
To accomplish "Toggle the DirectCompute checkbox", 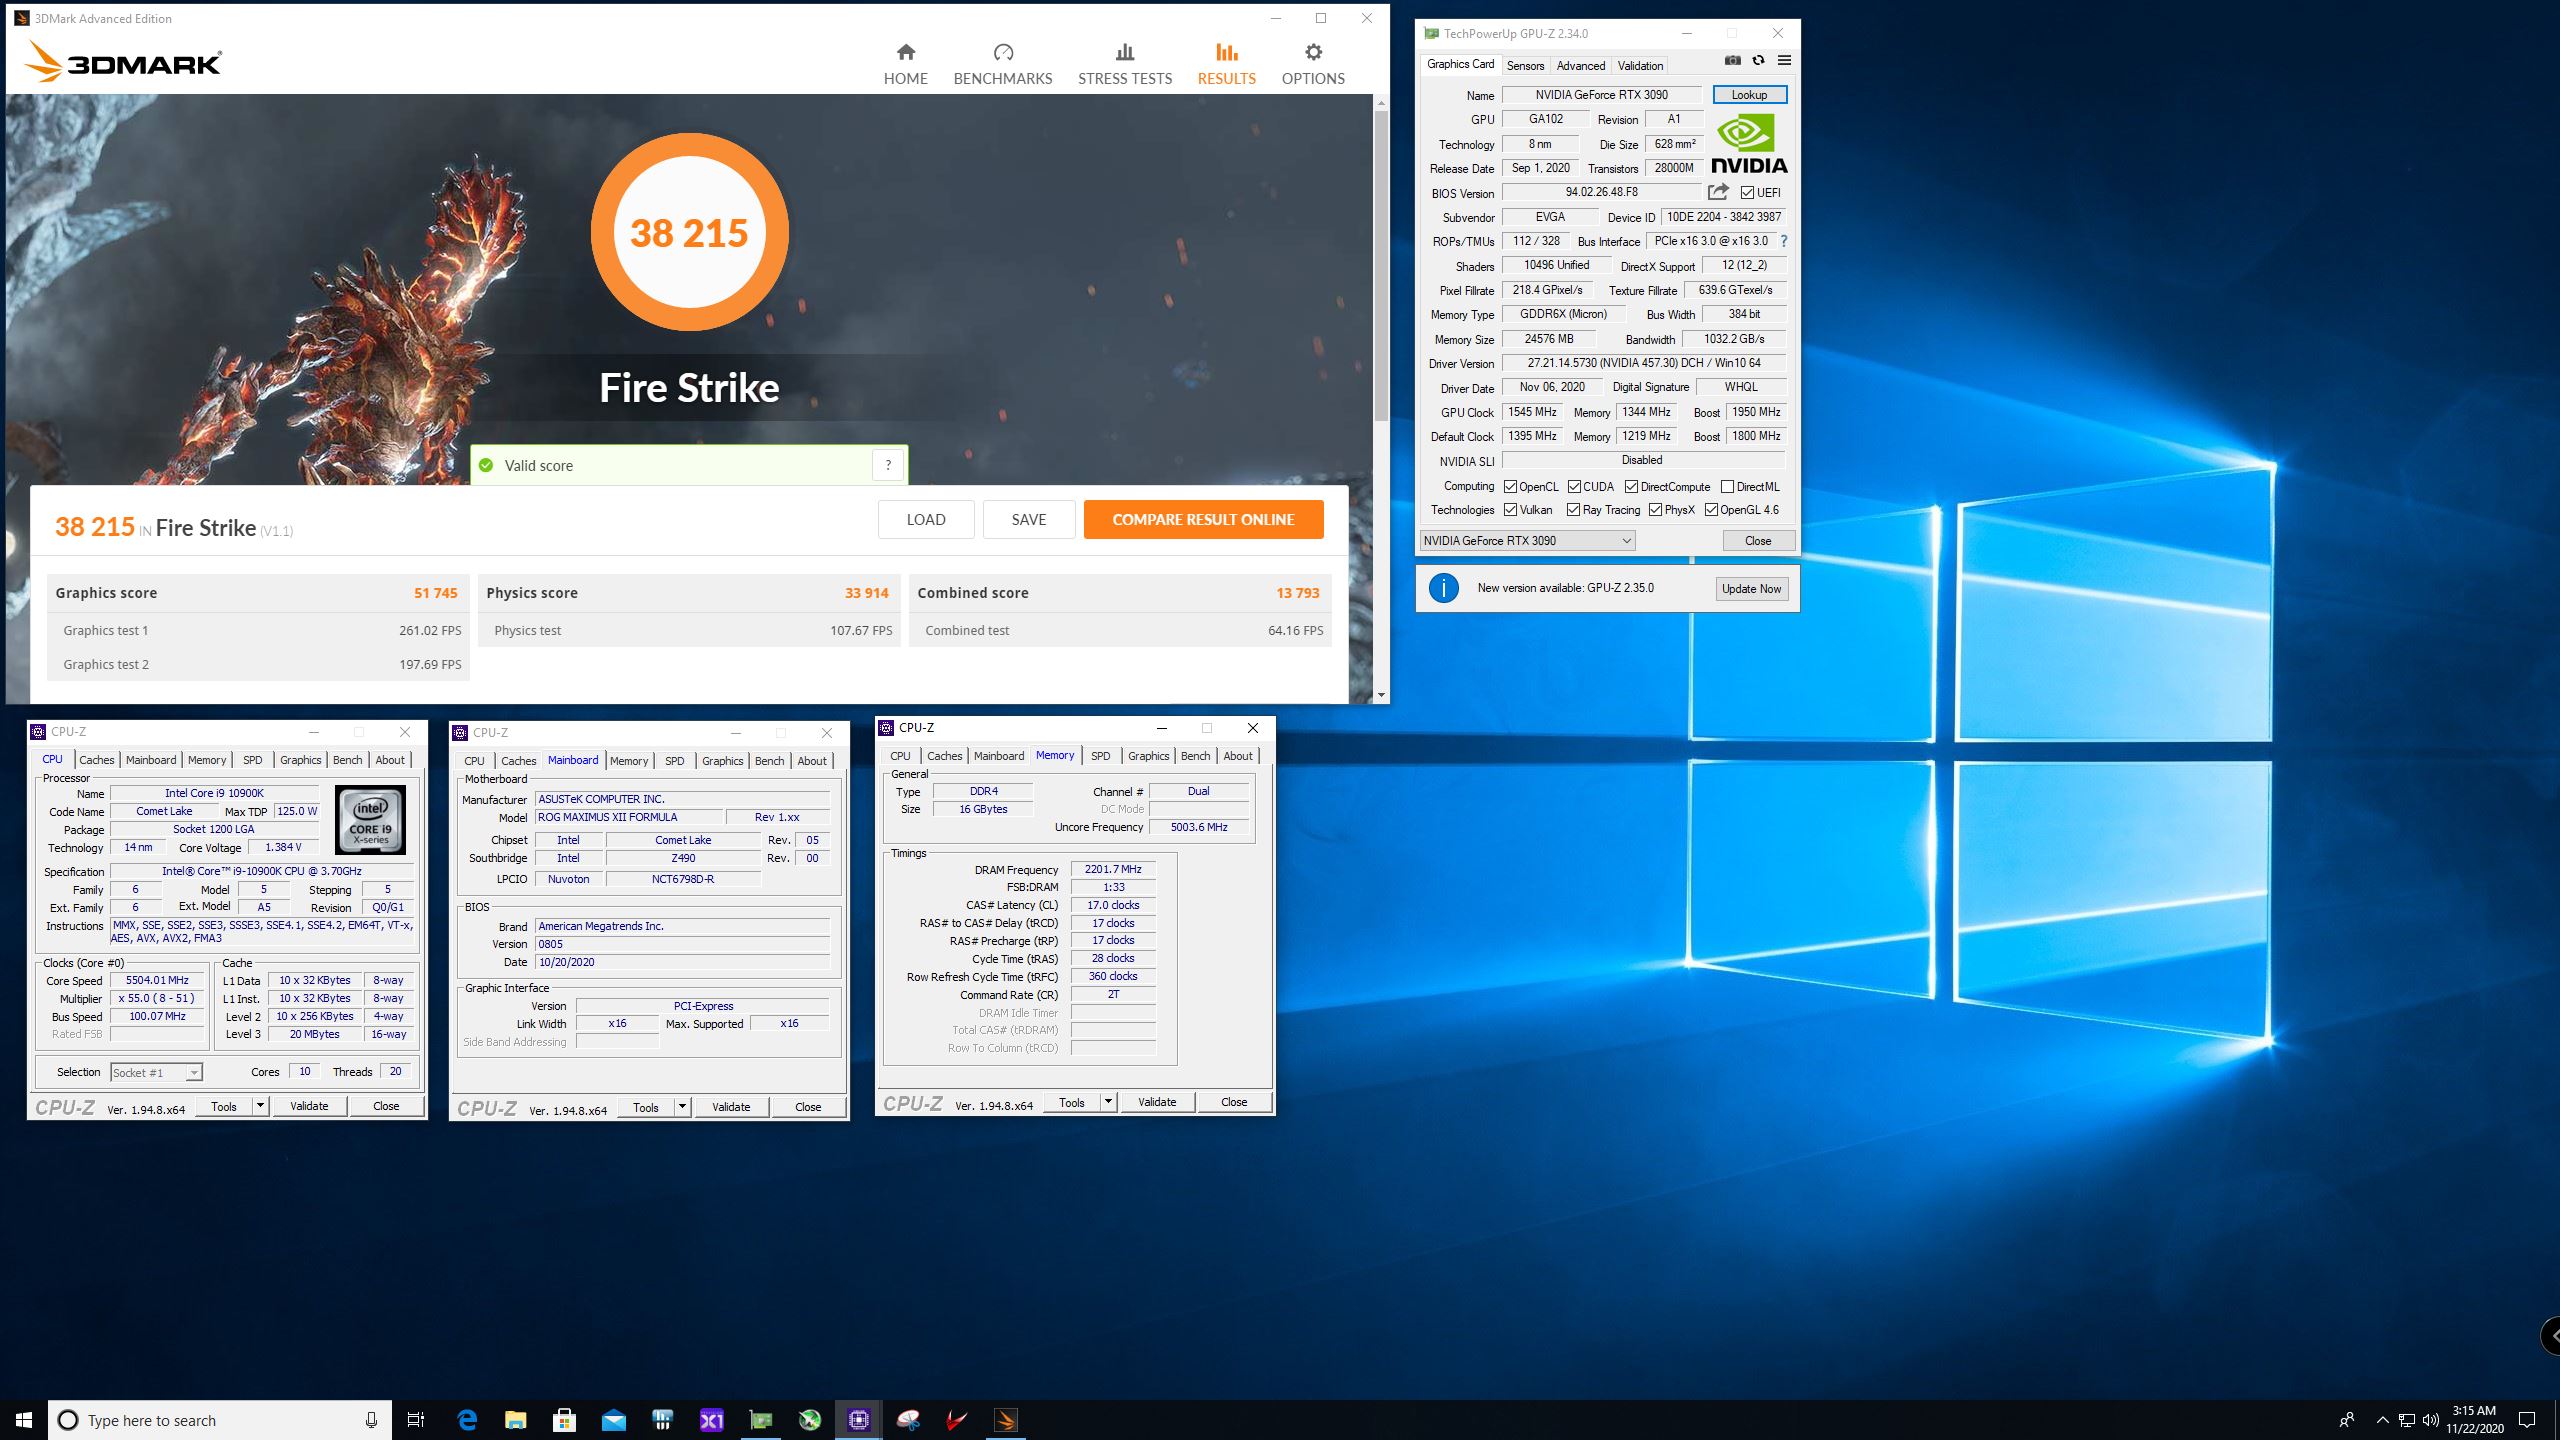I will pyautogui.click(x=1631, y=487).
